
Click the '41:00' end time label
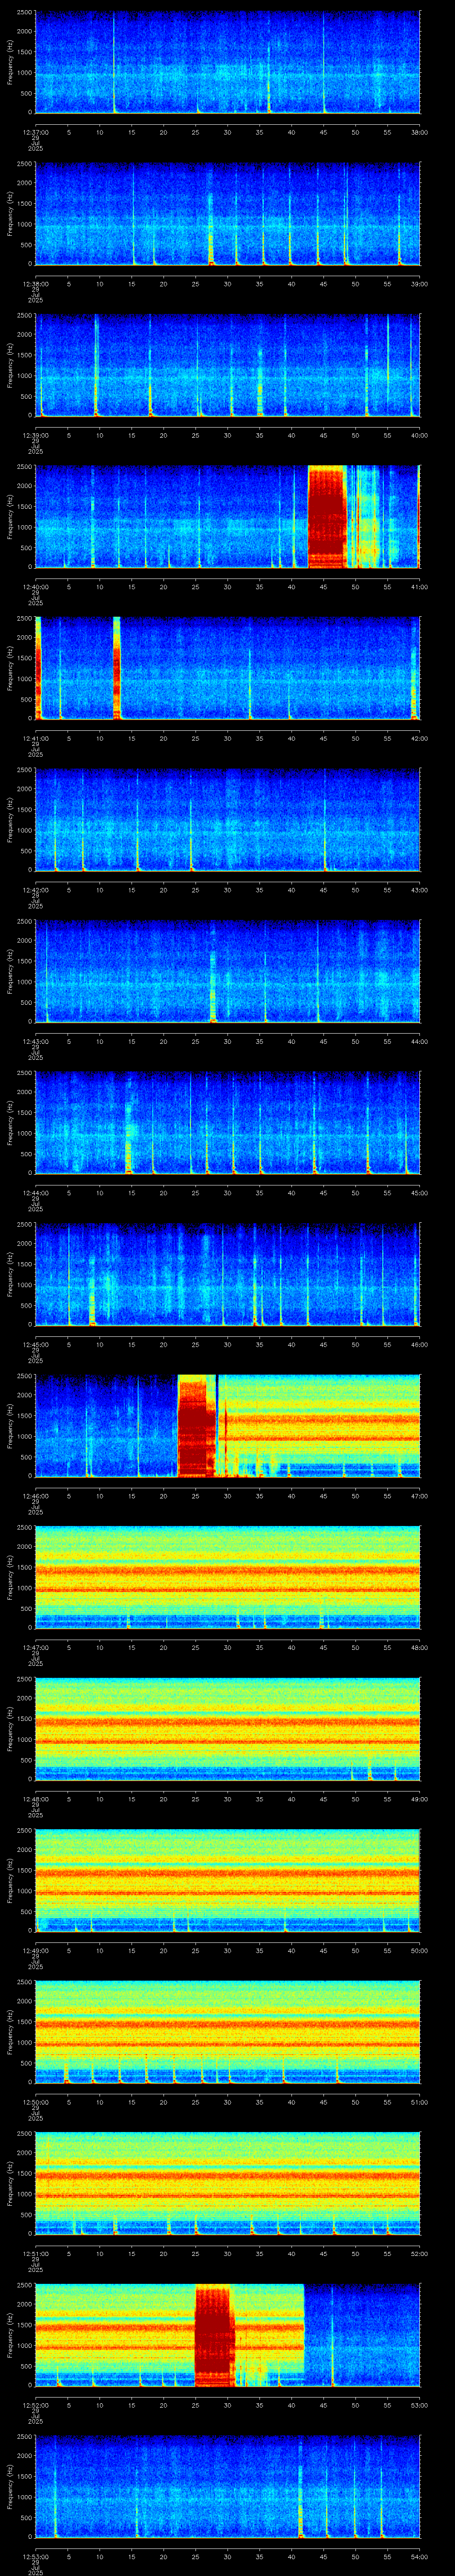419,586
